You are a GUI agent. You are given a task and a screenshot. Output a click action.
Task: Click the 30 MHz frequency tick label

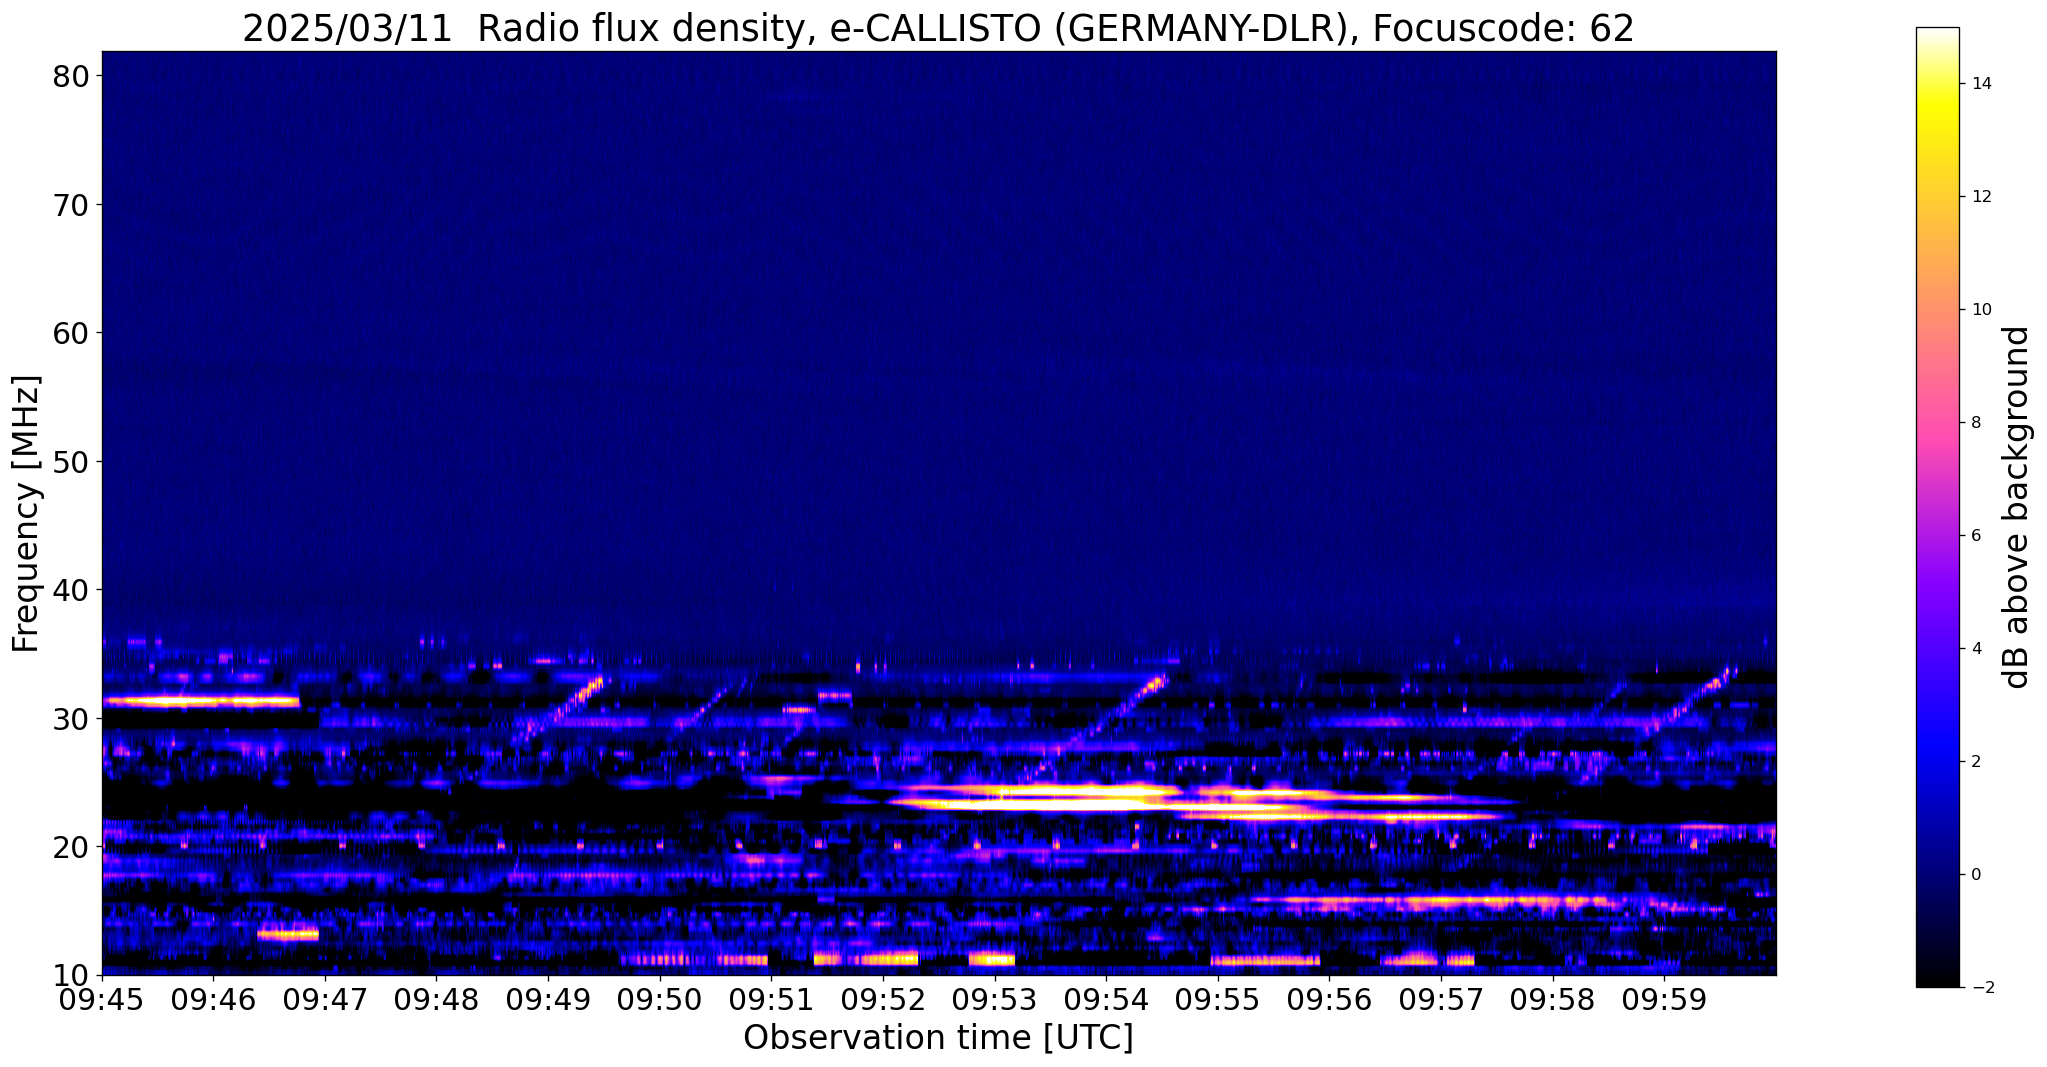[x=71, y=719]
